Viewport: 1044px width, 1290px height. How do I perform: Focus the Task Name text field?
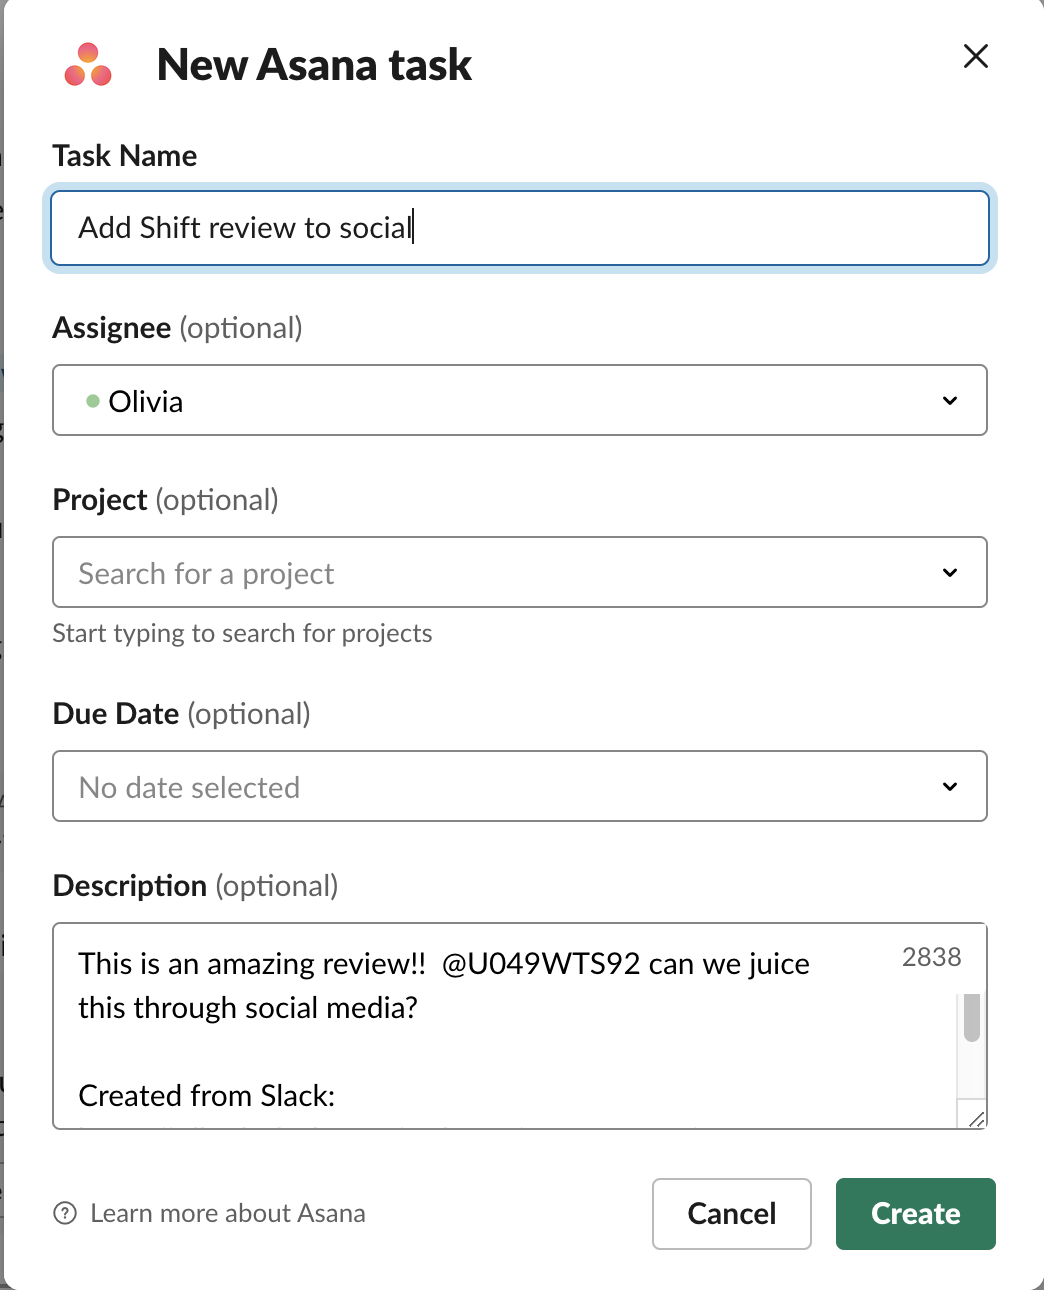pyautogui.click(x=520, y=228)
